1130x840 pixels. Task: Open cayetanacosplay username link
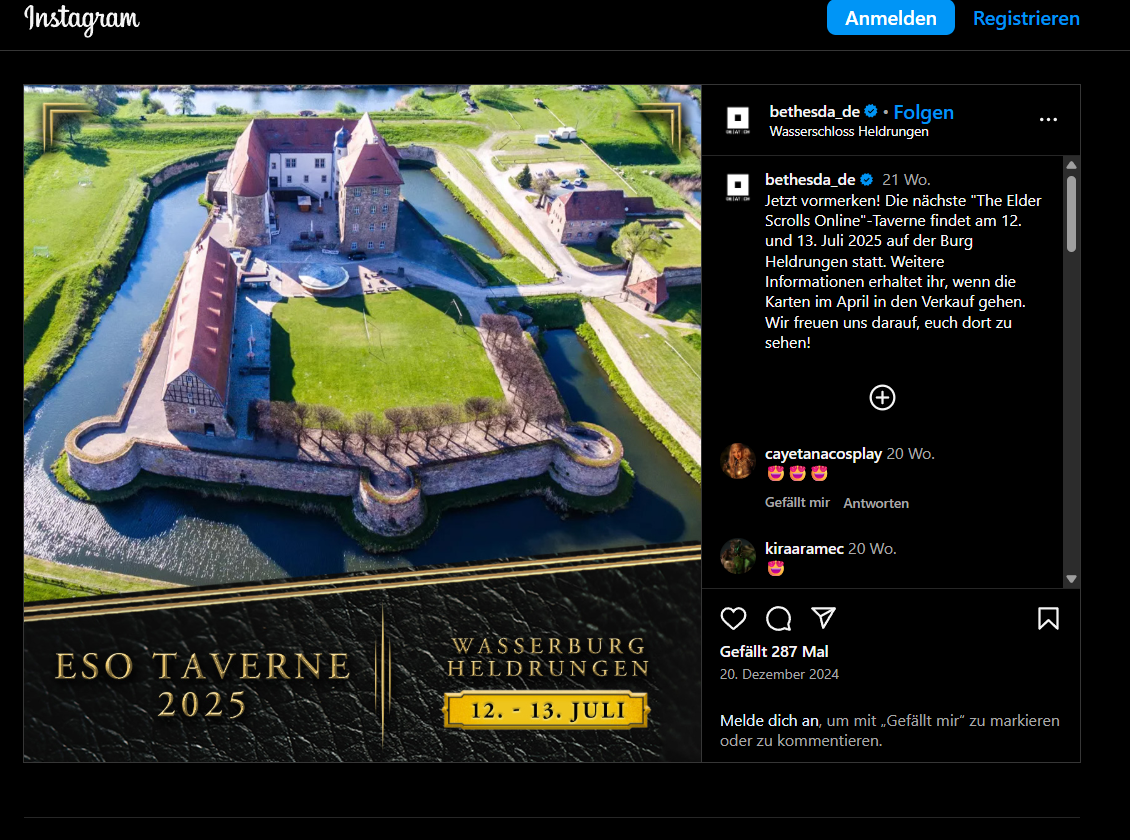(x=823, y=454)
